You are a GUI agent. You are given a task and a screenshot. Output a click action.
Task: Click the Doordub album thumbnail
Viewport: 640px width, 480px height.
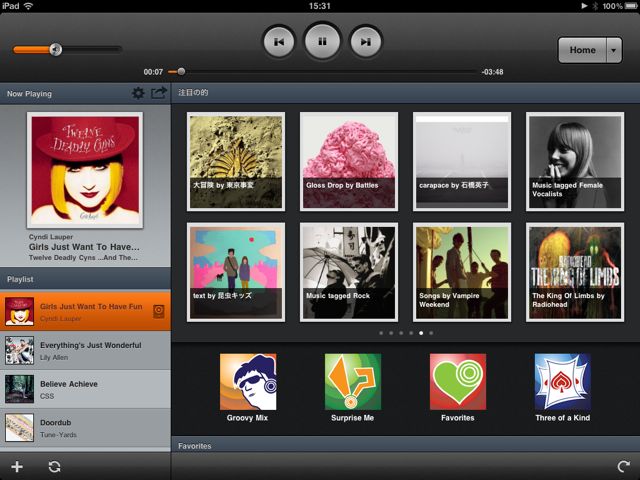[x=19, y=428]
